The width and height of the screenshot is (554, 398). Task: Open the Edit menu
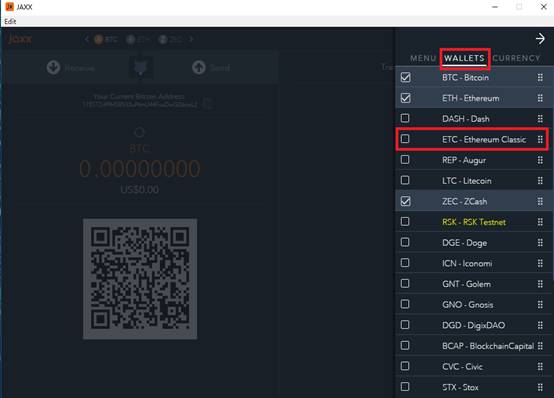[10, 22]
